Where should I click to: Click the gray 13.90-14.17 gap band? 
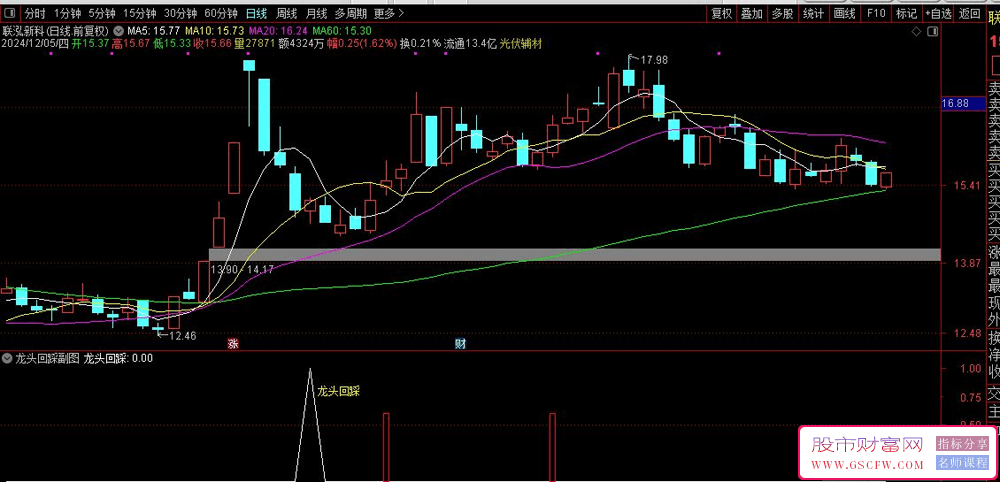(574, 255)
